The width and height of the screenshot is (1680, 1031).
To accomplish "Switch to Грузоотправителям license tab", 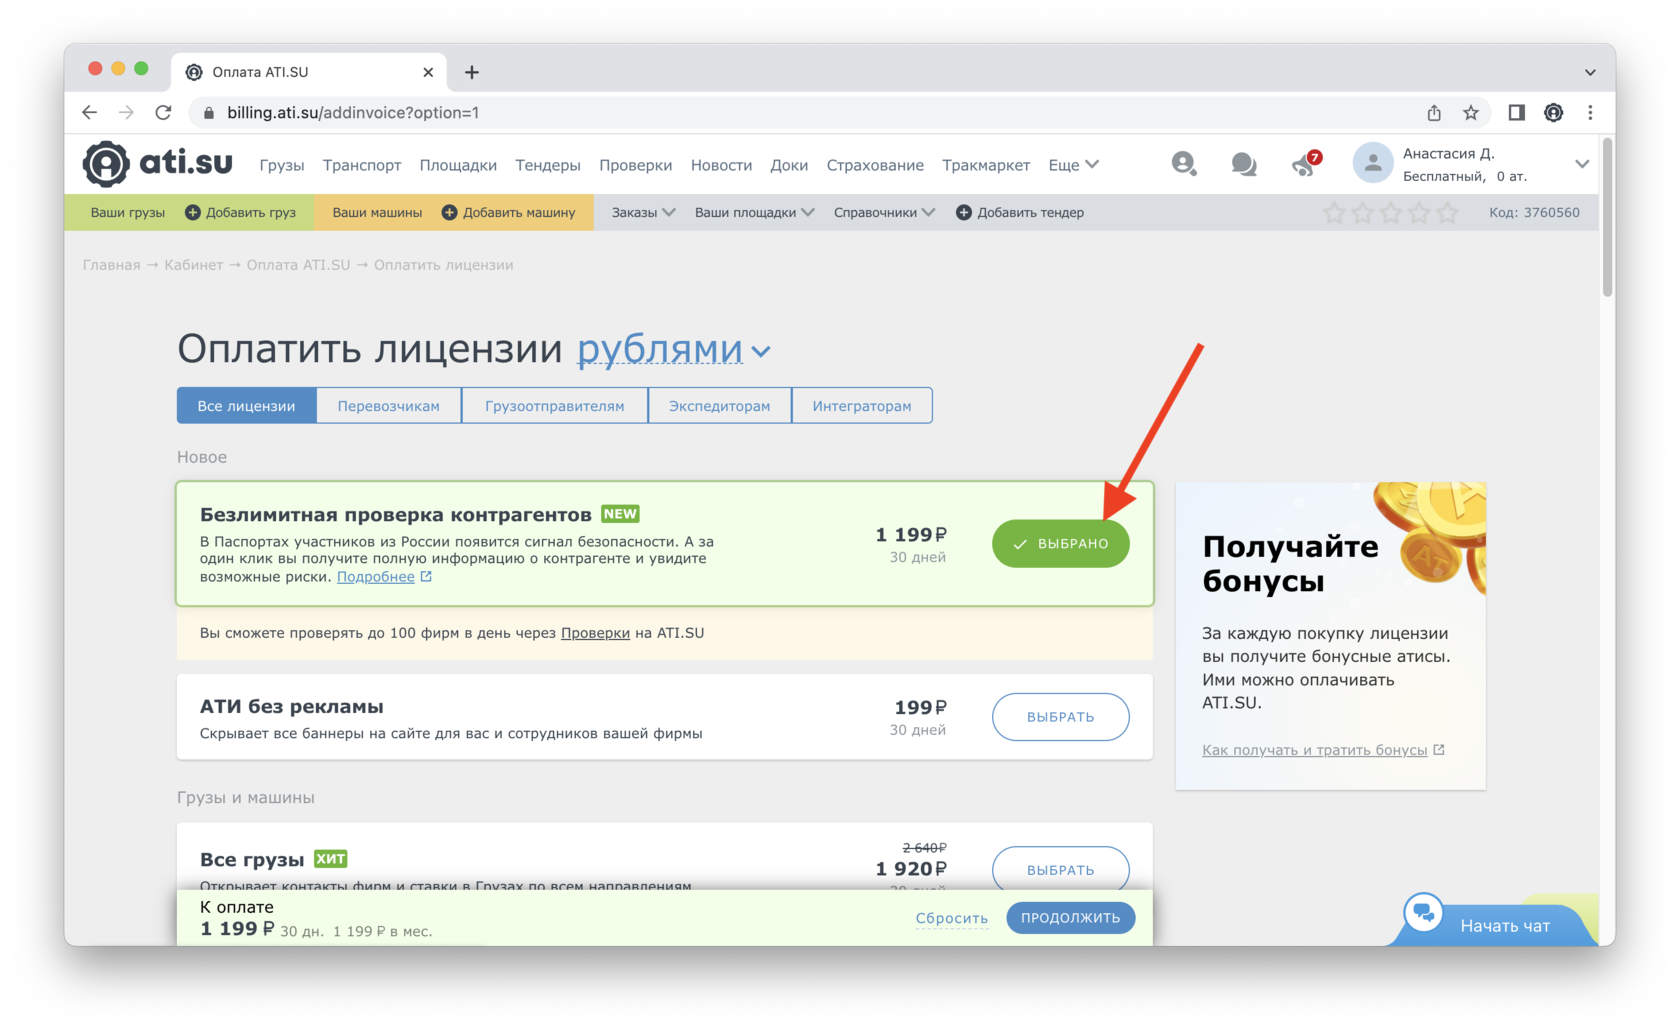I will click(555, 406).
